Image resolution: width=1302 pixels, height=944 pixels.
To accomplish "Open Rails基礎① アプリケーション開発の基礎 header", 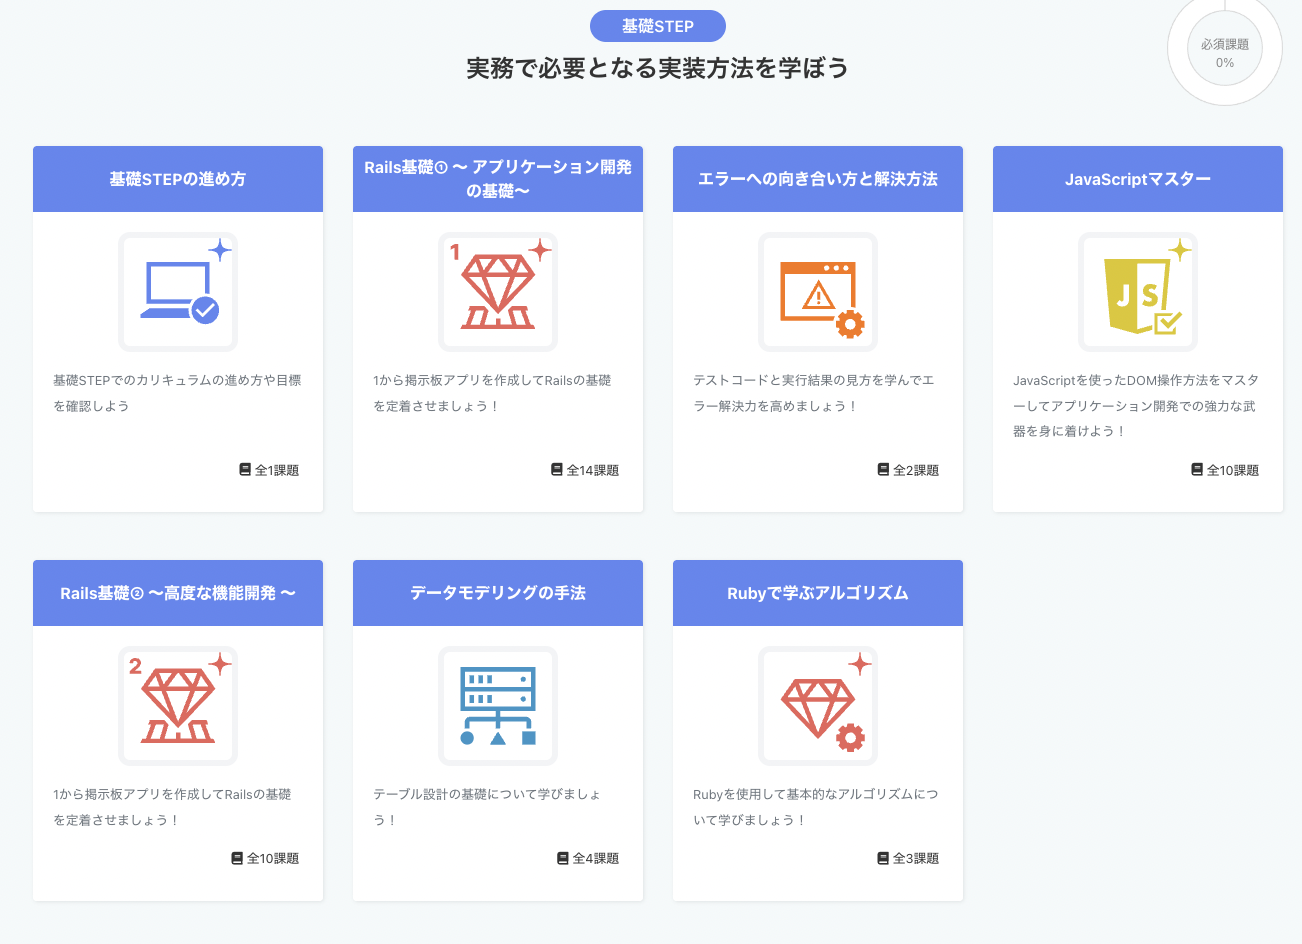I will [x=498, y=179].
